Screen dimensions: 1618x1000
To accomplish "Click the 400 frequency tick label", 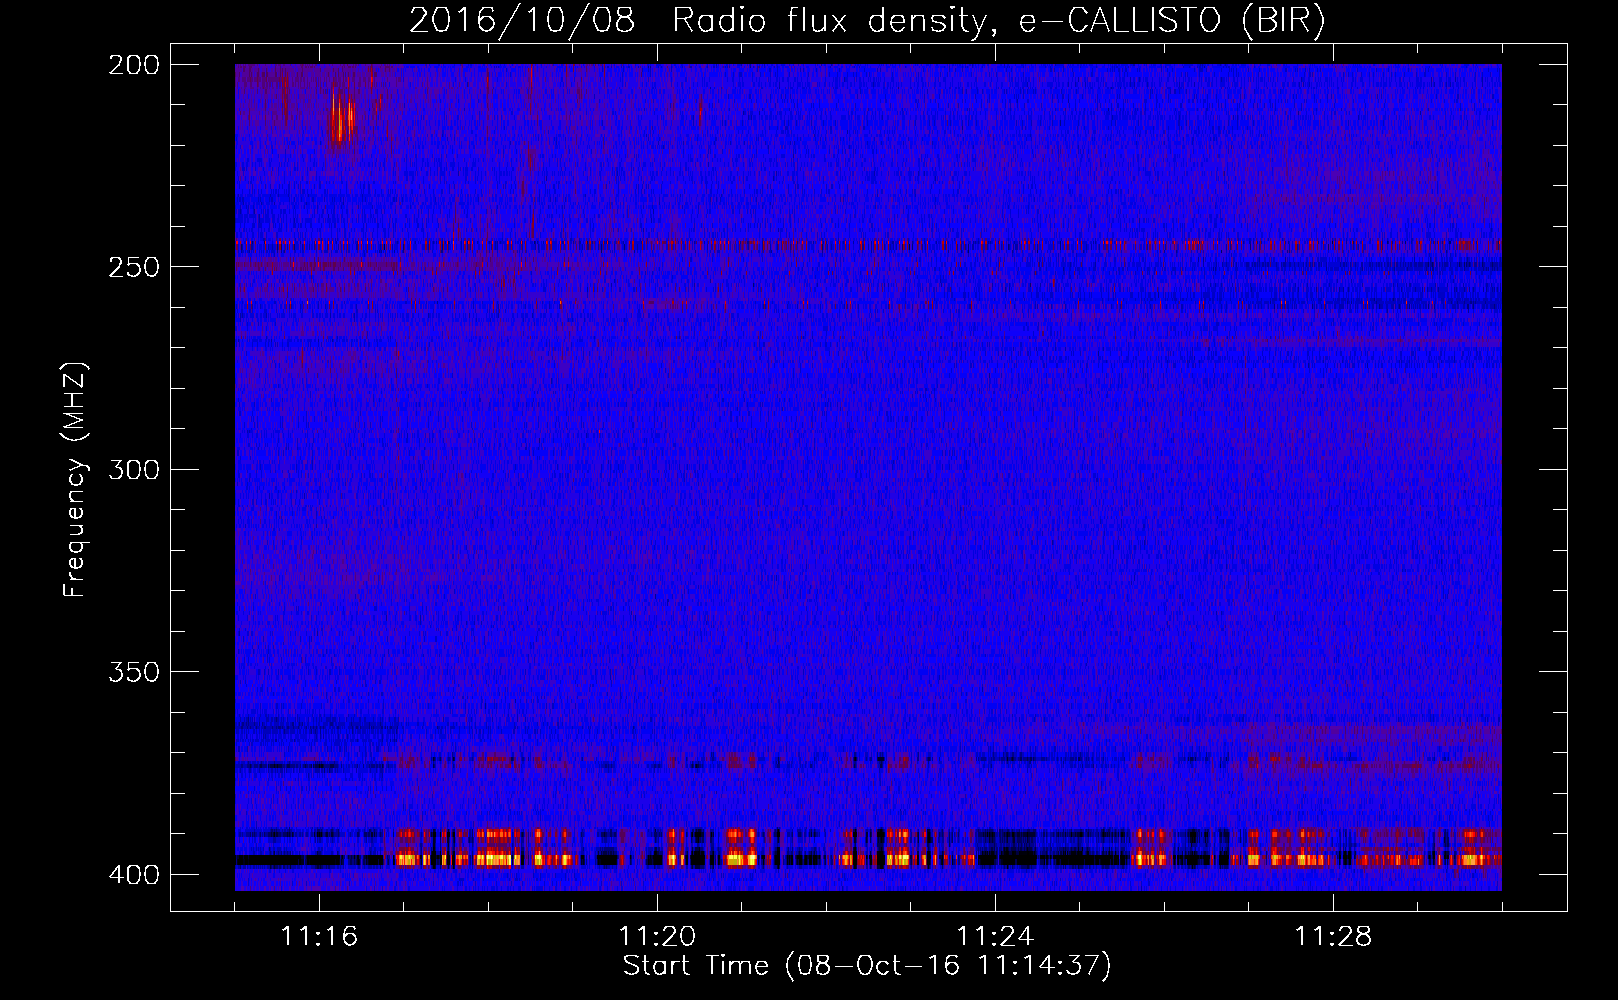I will pos(133,875).
